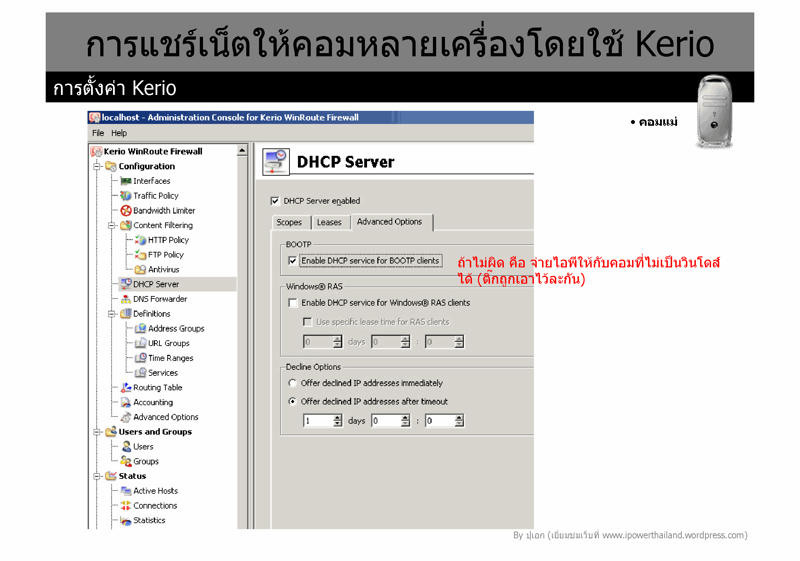Select the HTTP Policy label

coord(168,240)
